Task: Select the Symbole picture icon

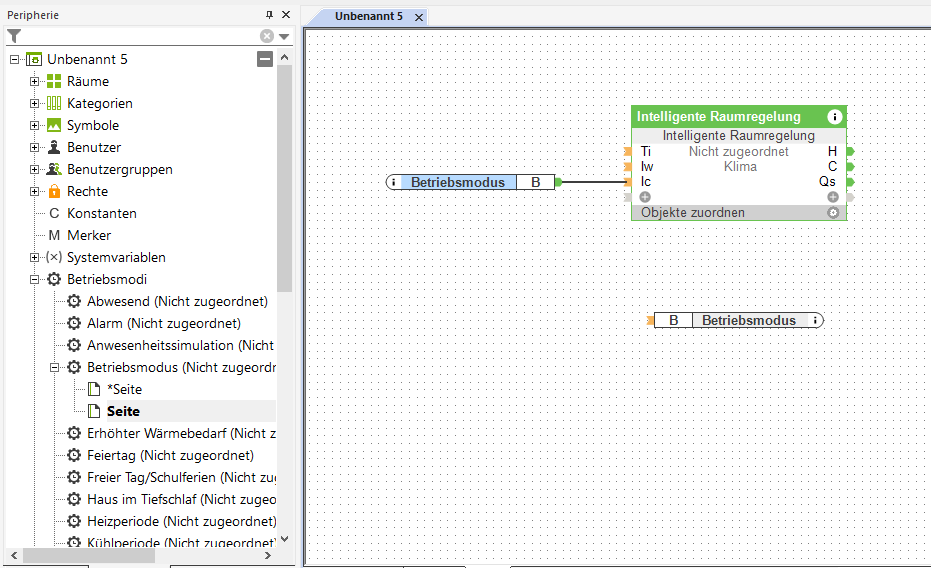Action: pyautogui.click(x=54, y=125)
